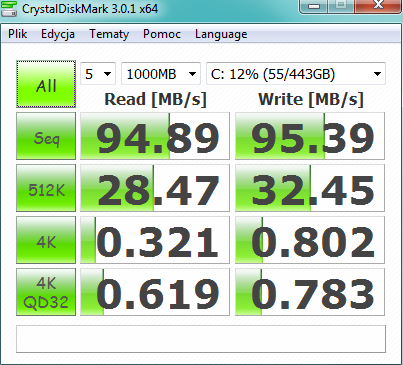403x365 pixels.
Task: Open the Plik menu
Action: pos(18,34)
